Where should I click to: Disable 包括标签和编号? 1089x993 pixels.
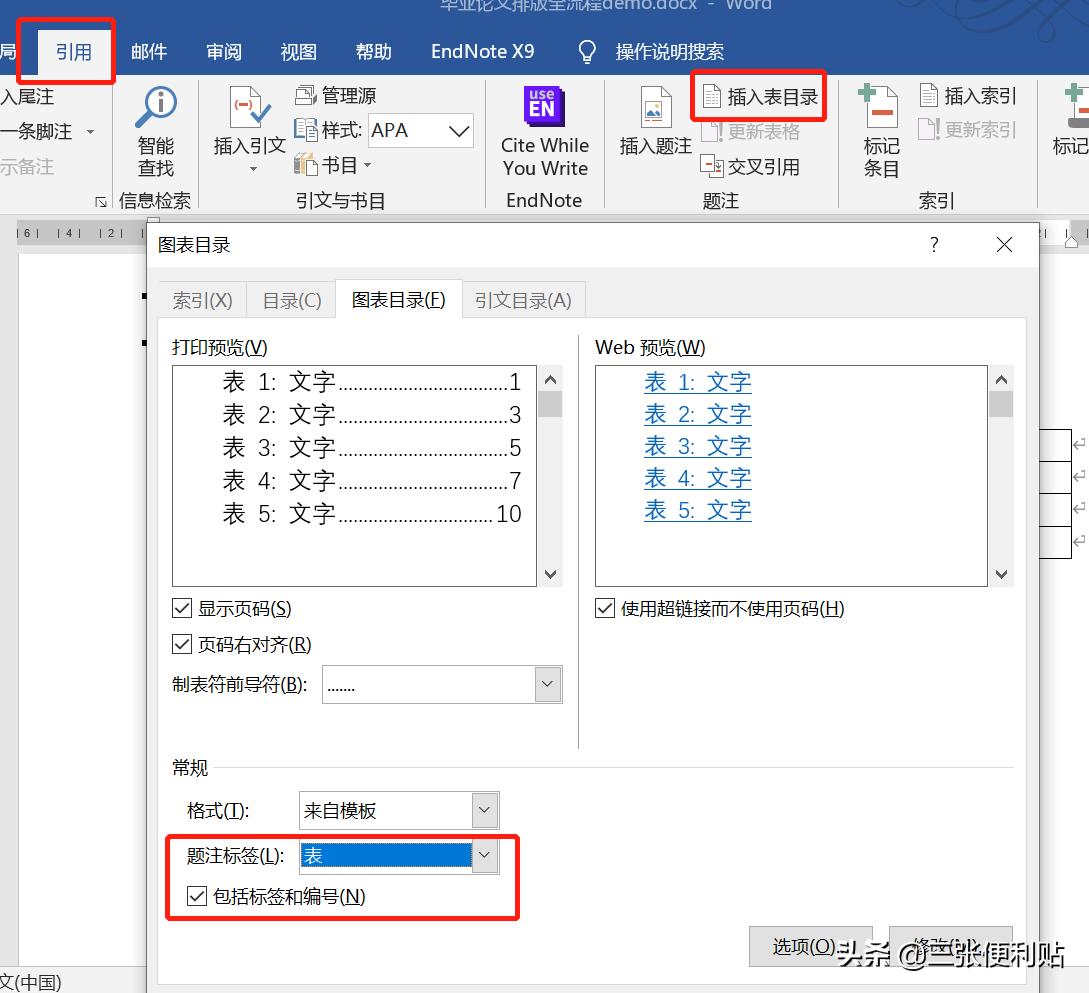pyautogui.click(x=197, y=897)
